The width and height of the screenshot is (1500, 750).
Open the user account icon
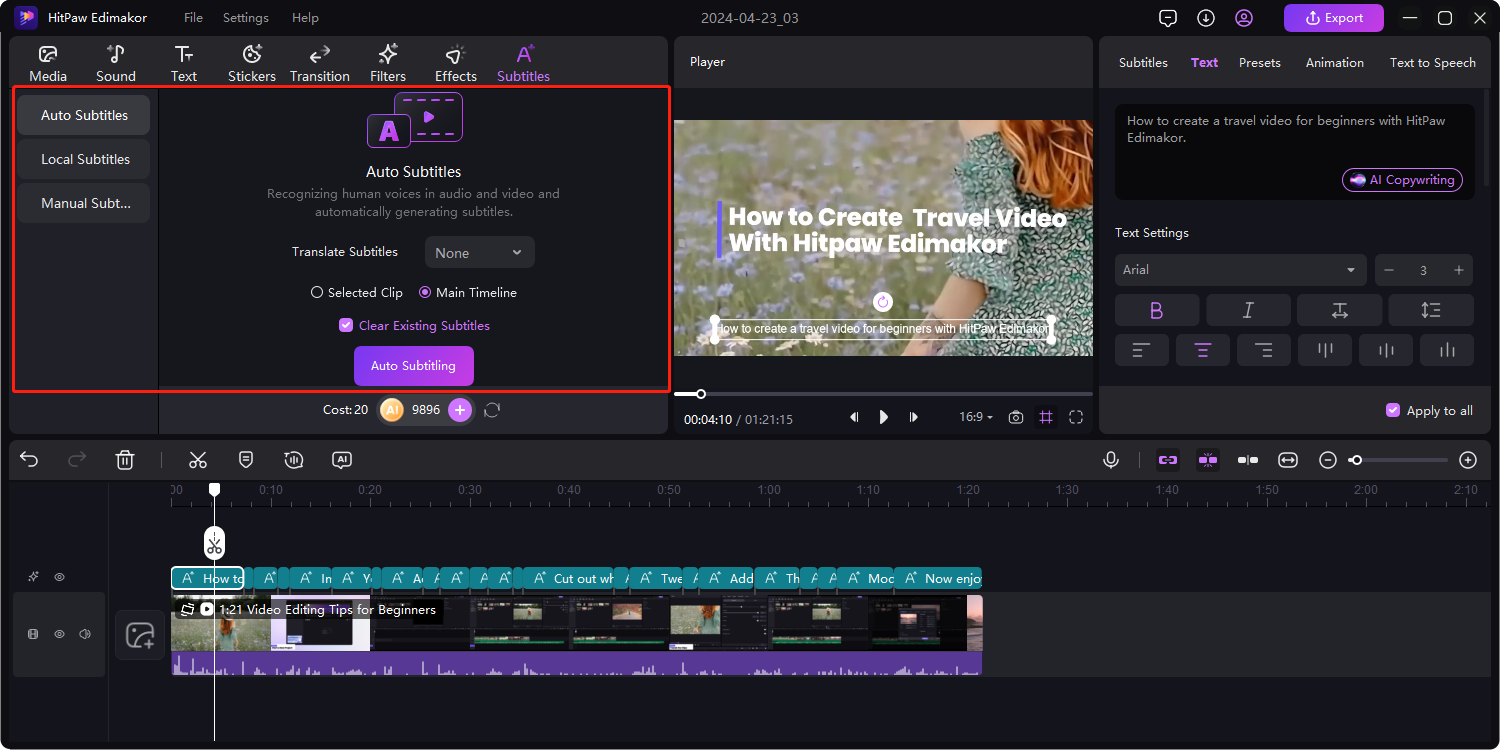tap(1244, 18)
